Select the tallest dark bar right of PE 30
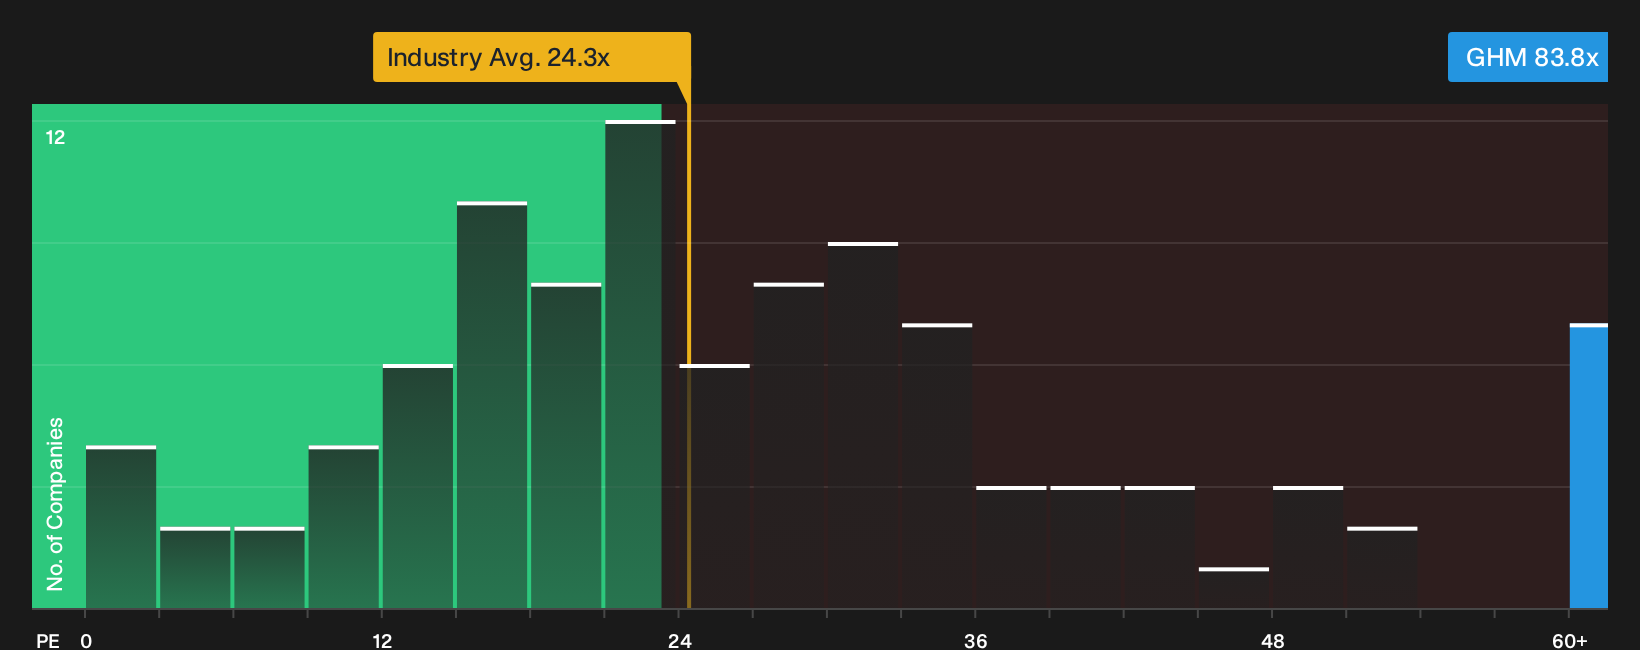Viewport: 1640px width, 650px height. point(863,425)
